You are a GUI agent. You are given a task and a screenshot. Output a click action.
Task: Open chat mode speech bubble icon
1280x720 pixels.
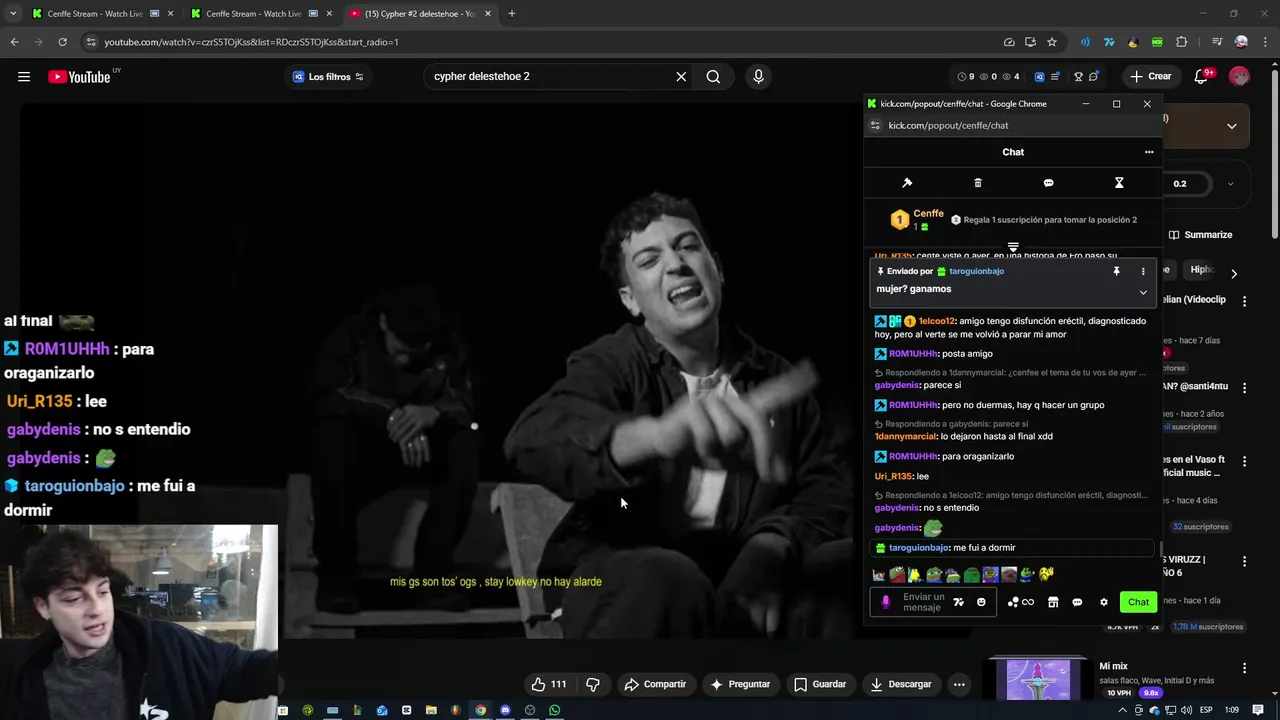[1048, 183]
